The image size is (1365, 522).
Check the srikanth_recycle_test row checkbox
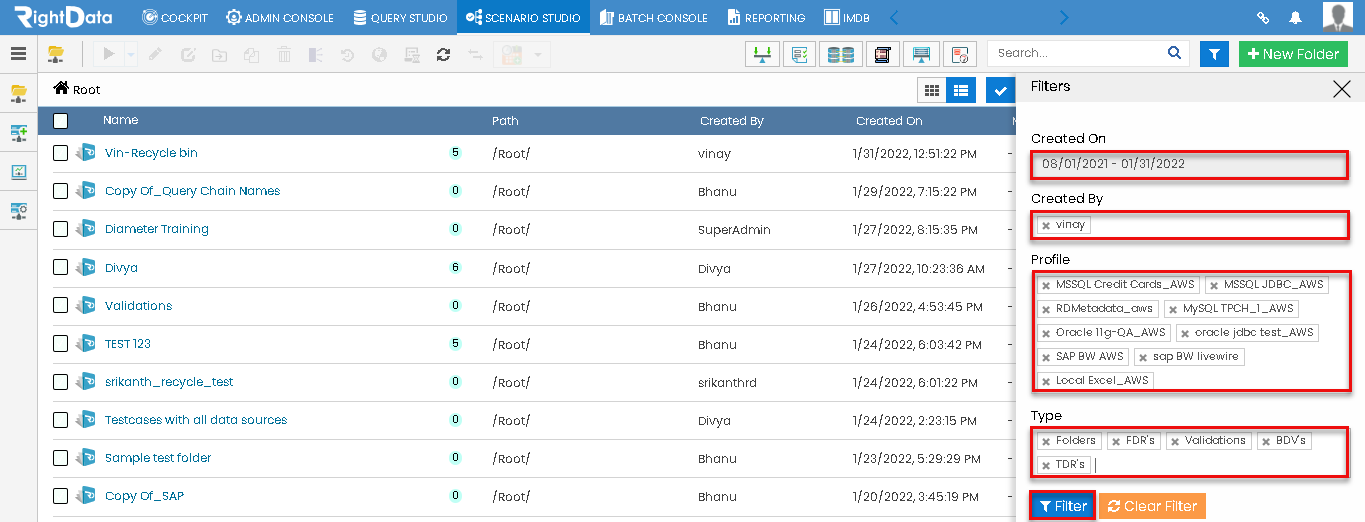(x=61, y=382)
